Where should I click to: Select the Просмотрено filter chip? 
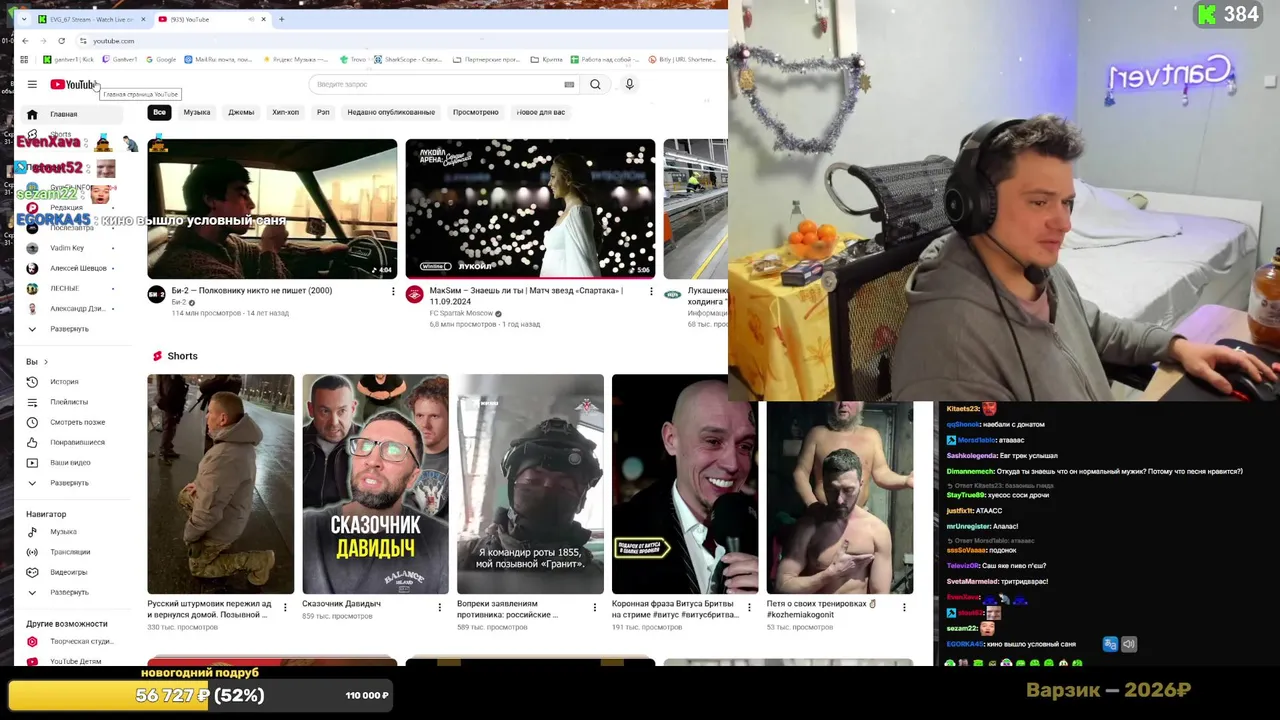pyautogui.click(x=475, y=112)
